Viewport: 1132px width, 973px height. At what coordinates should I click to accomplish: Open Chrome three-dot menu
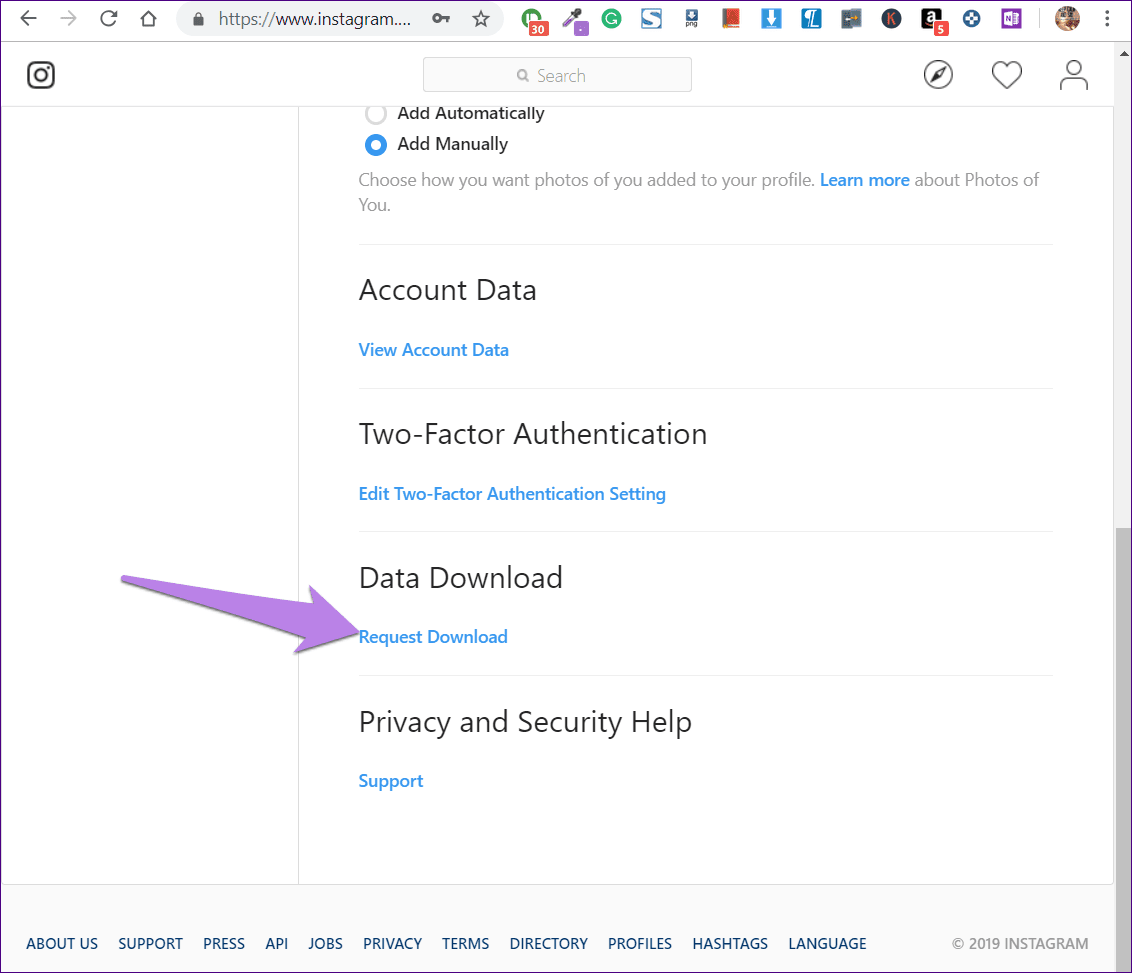[1107, 19]
